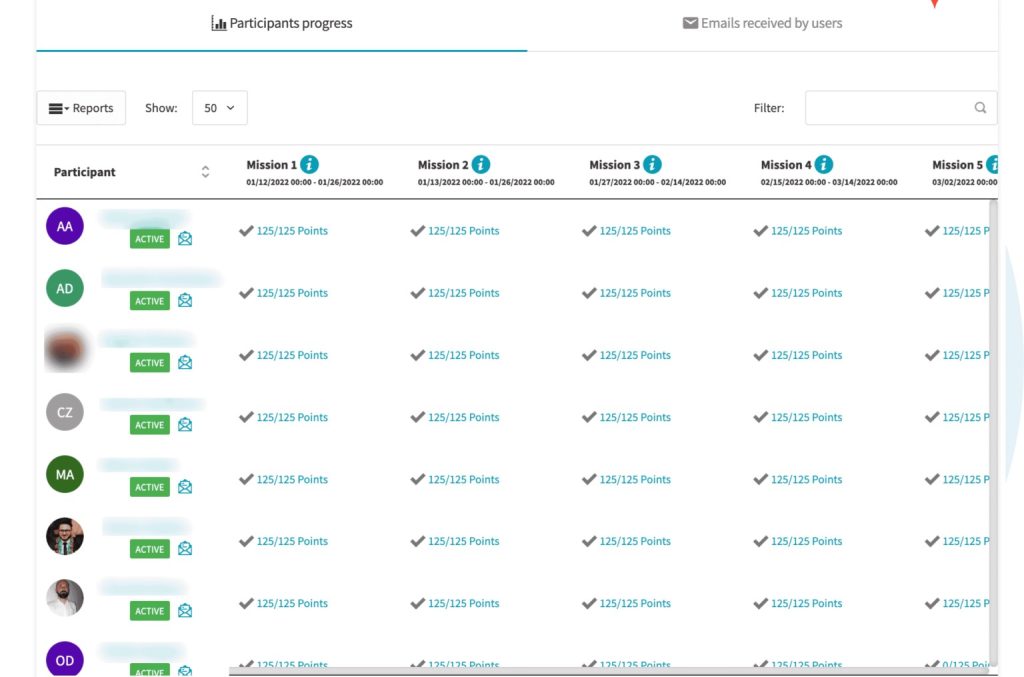
Task: Switch to Participants progress tab
Action: (x=281, y=24)
